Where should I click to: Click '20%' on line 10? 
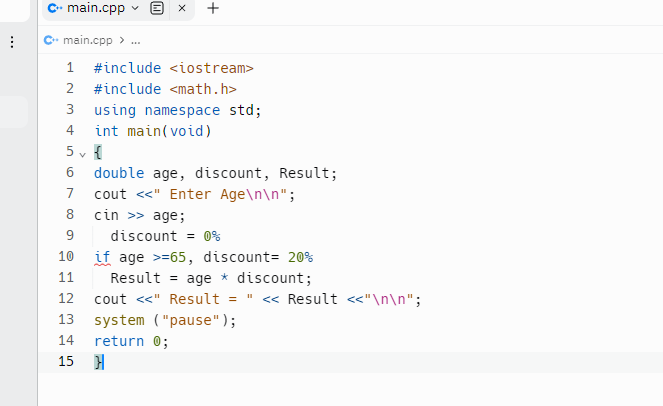tap(301, 257)
